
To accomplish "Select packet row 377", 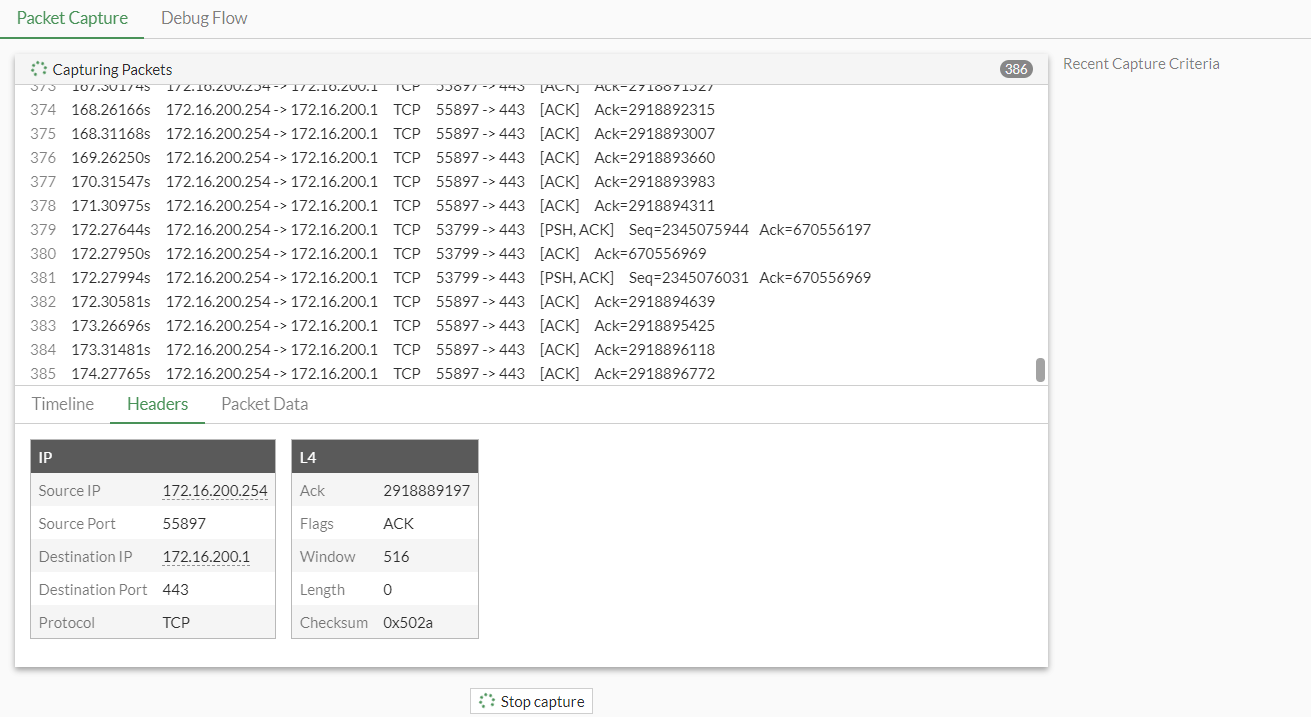I will (526, 181).
